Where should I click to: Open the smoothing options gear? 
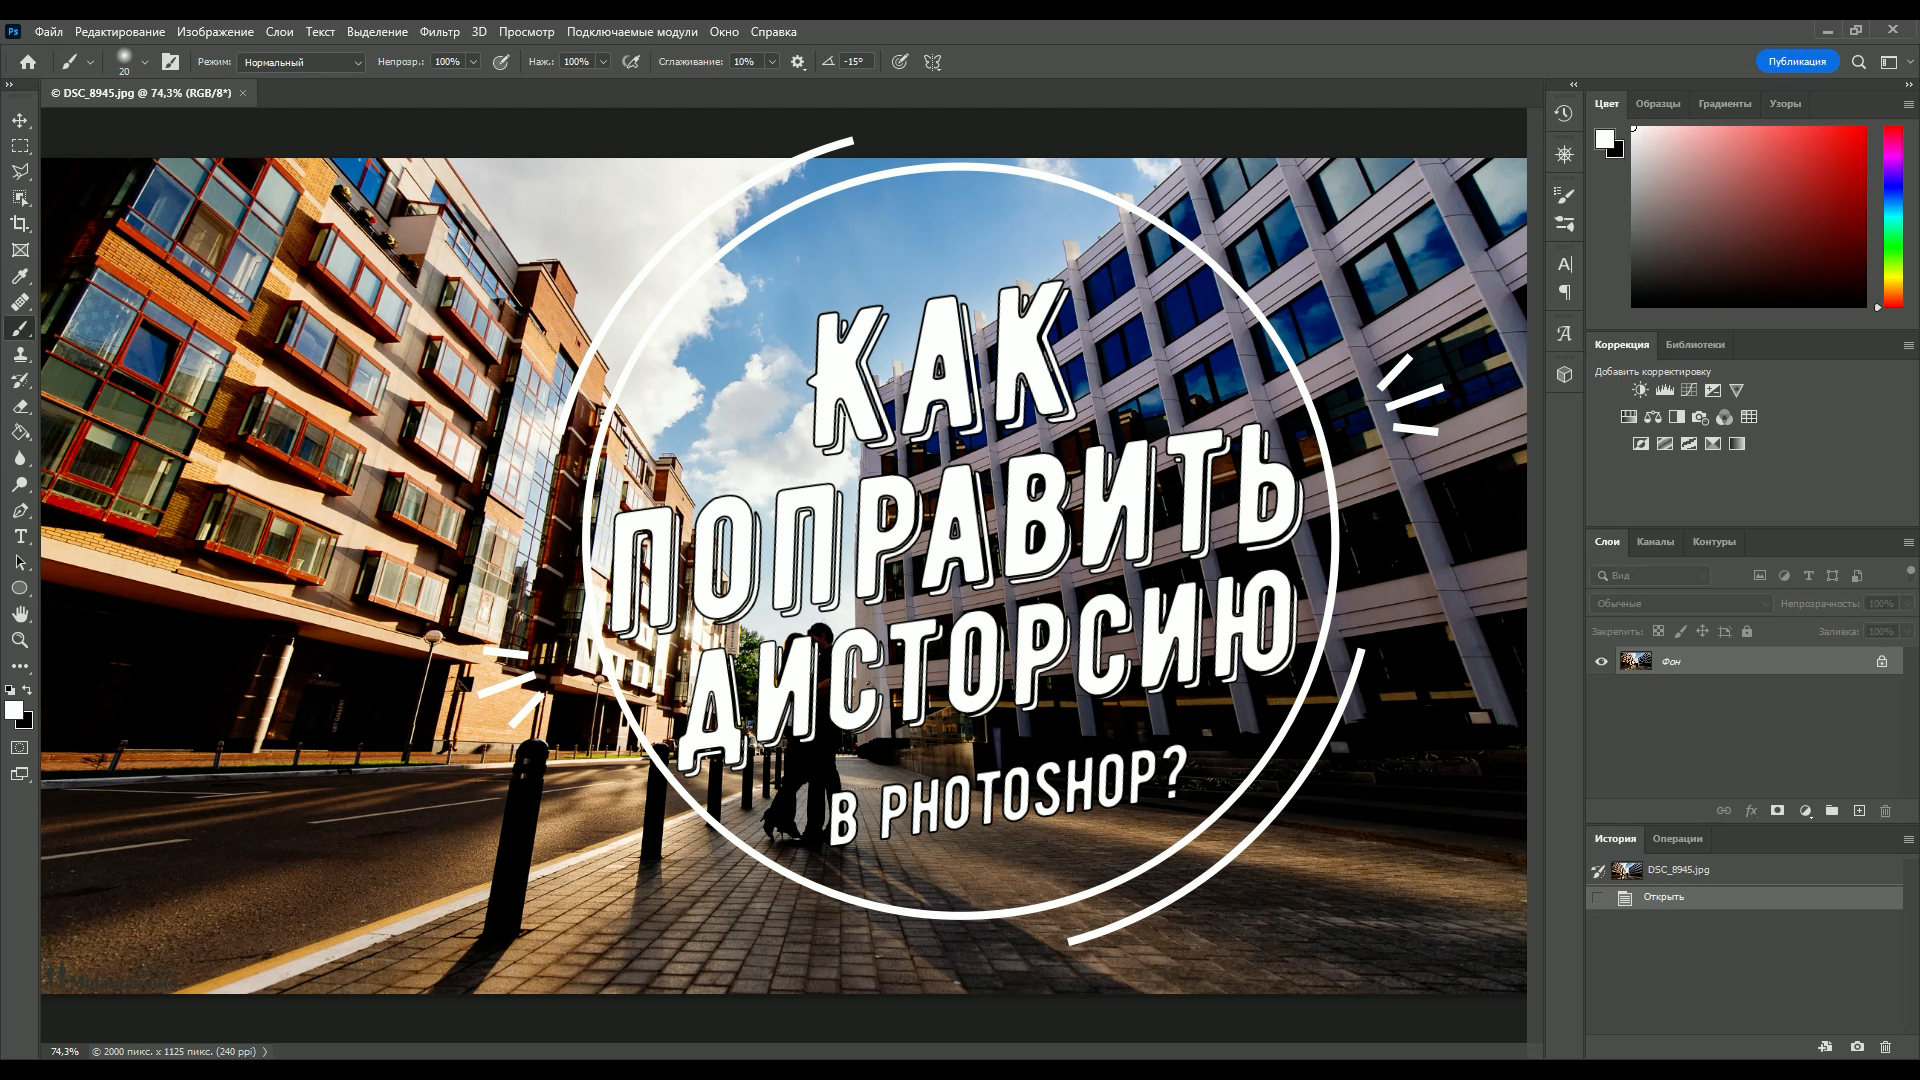coord(797,62)
